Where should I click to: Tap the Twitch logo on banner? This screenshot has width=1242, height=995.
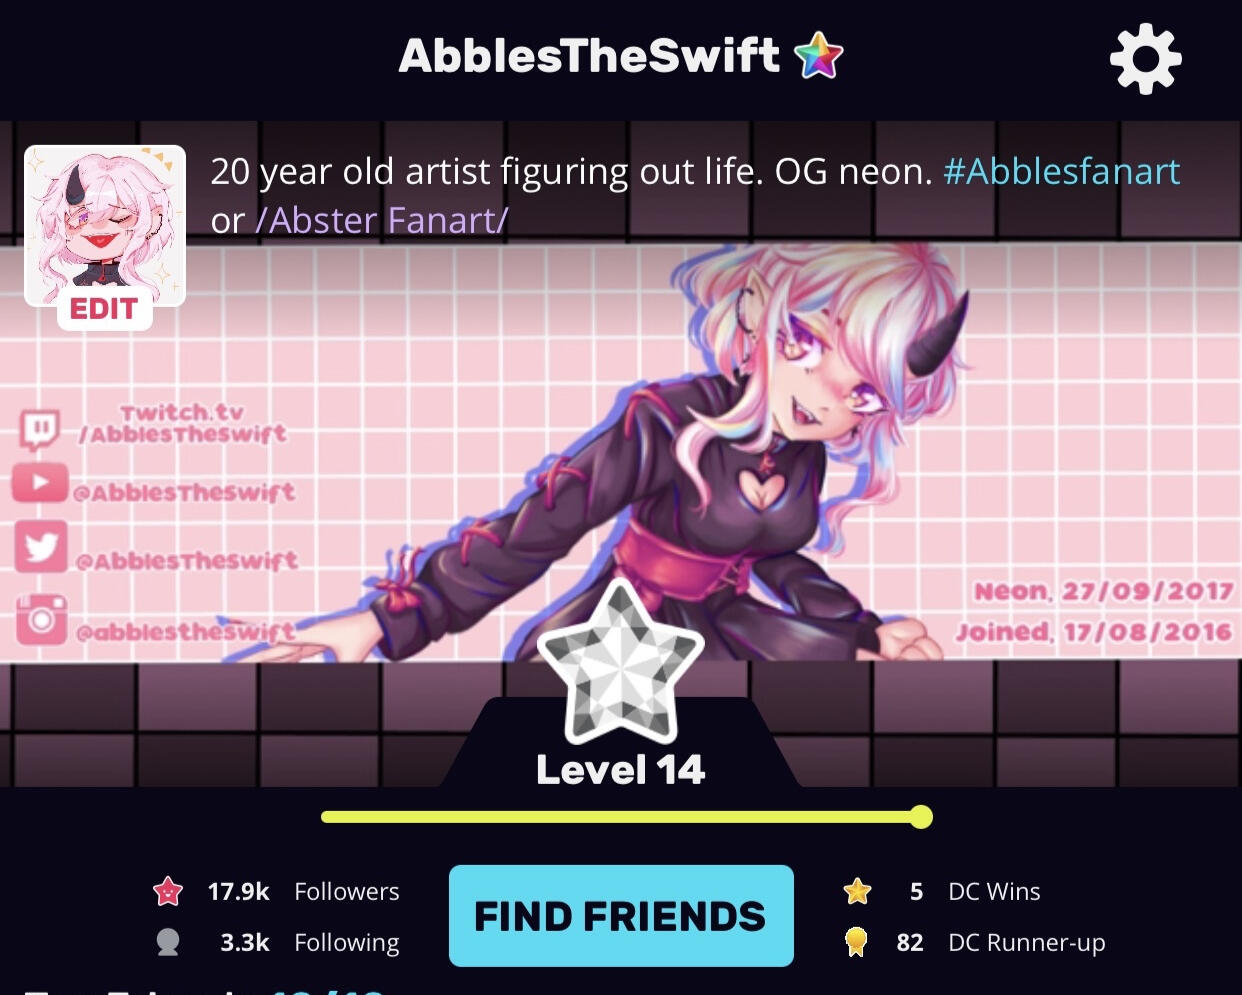click(x=40, y=430)
